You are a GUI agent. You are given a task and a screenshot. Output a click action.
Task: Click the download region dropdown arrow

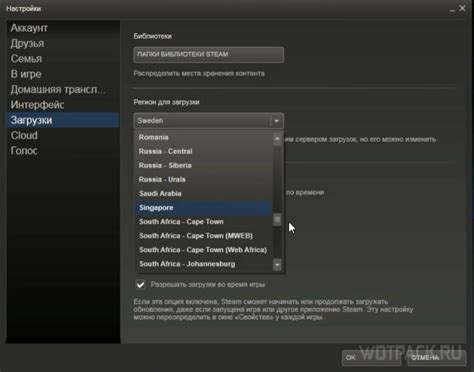click(x=277, y=121)
